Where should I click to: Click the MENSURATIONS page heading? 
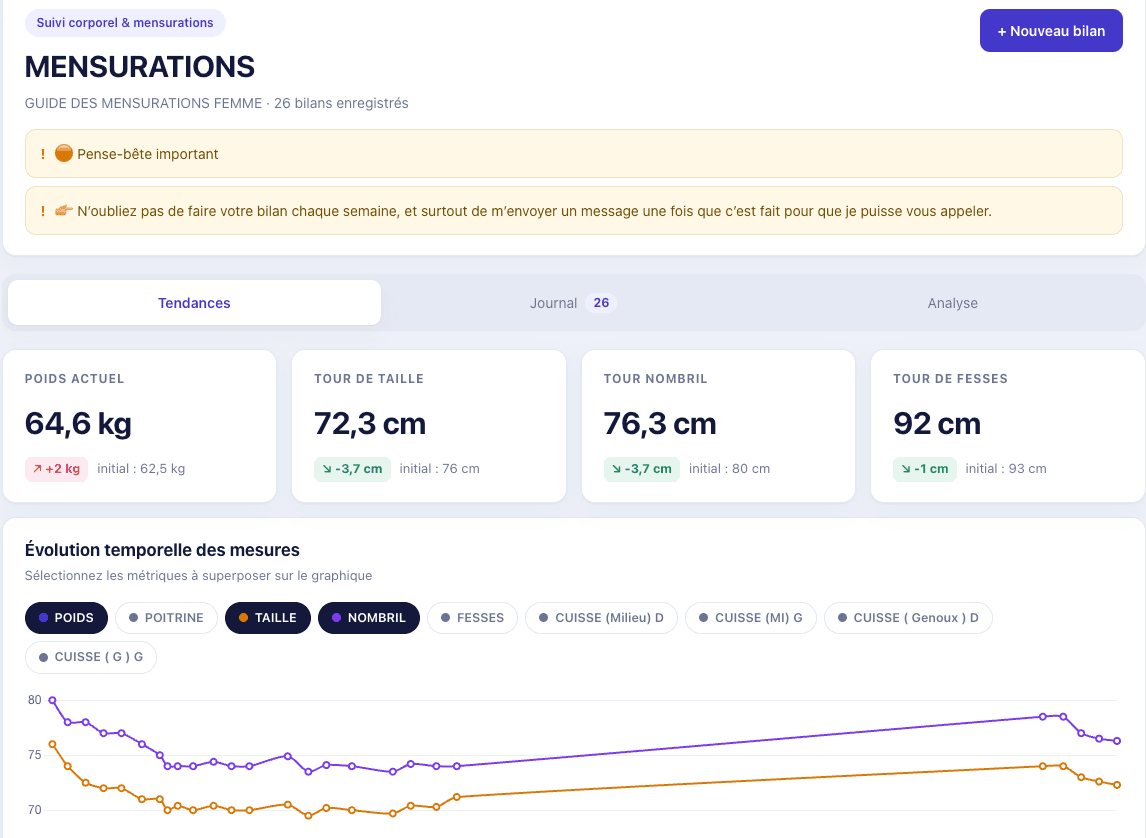pos(140,67)
